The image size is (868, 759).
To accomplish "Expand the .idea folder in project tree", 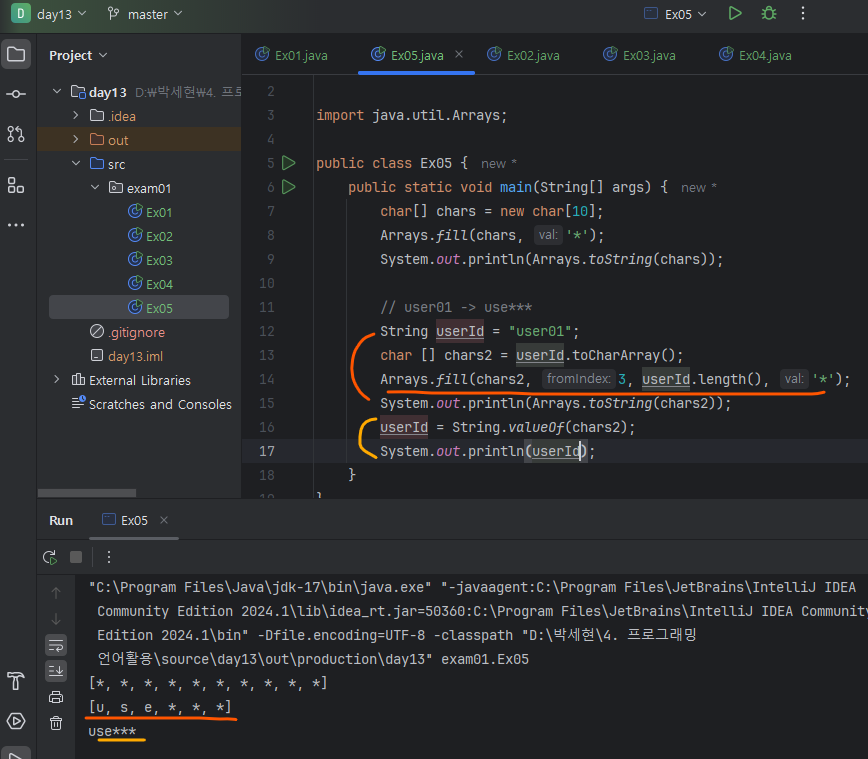I will point(76,116).
